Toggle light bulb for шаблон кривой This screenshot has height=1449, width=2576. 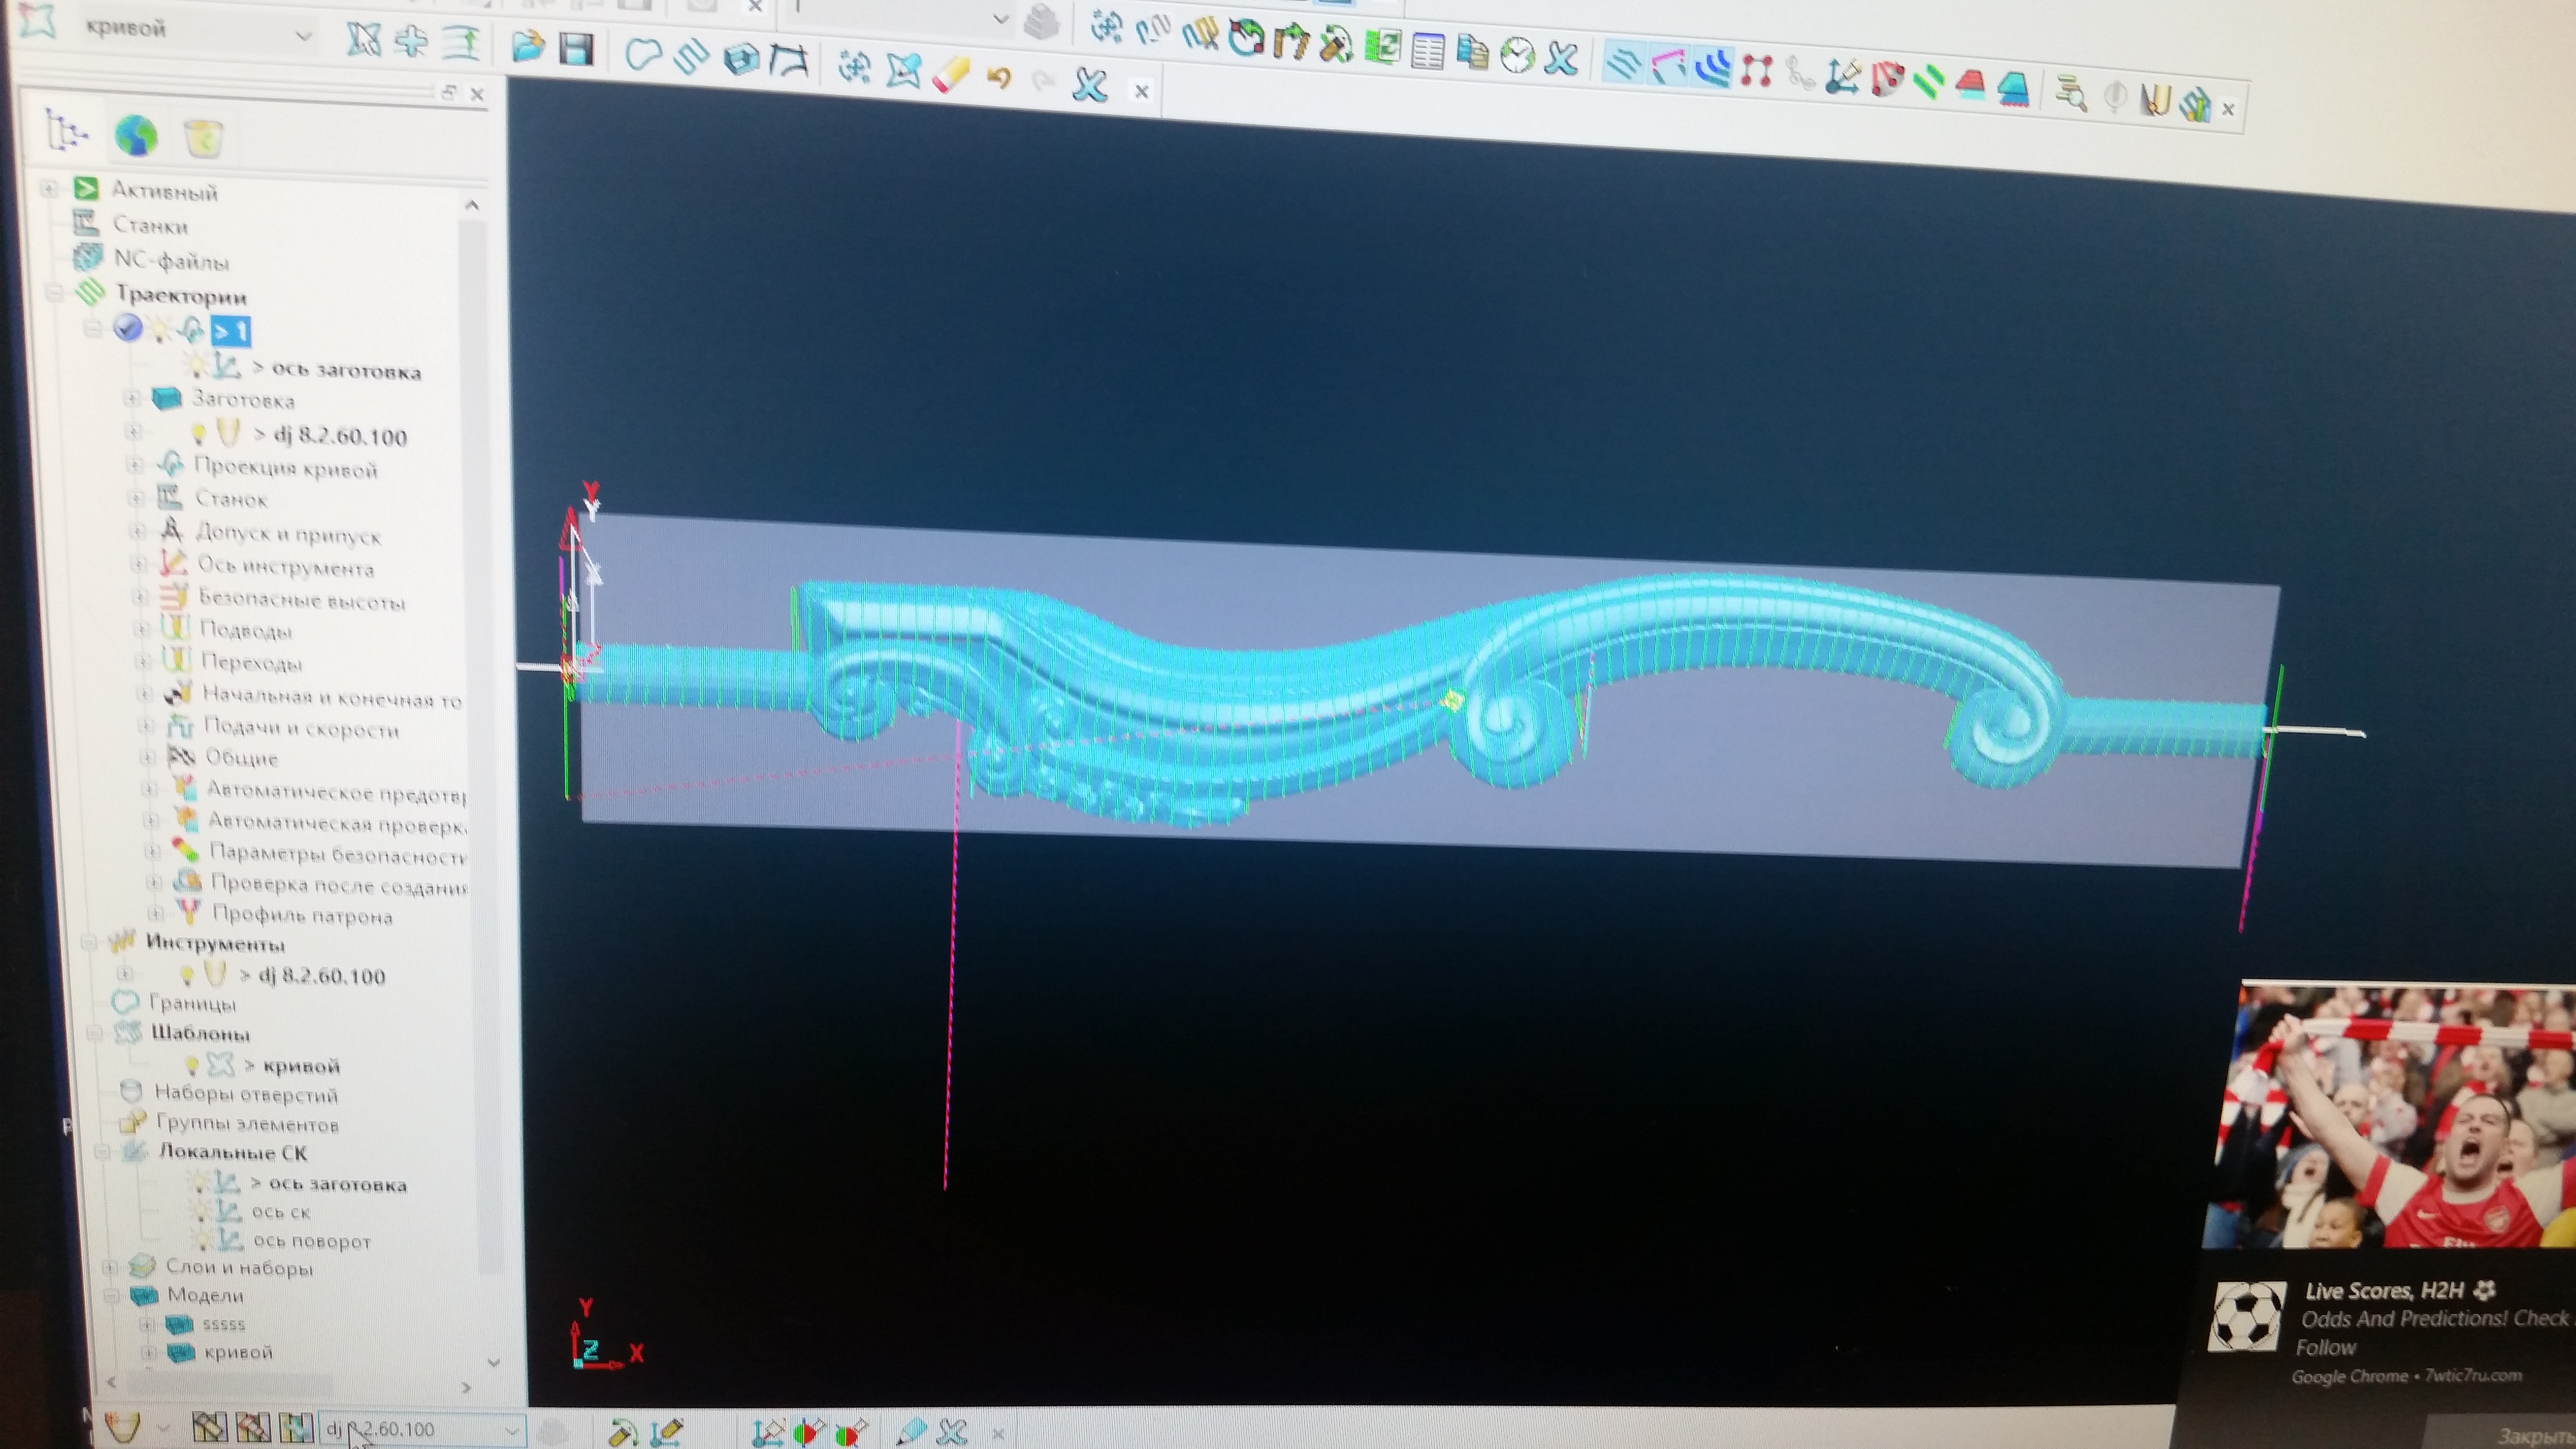pos(192,1065)
